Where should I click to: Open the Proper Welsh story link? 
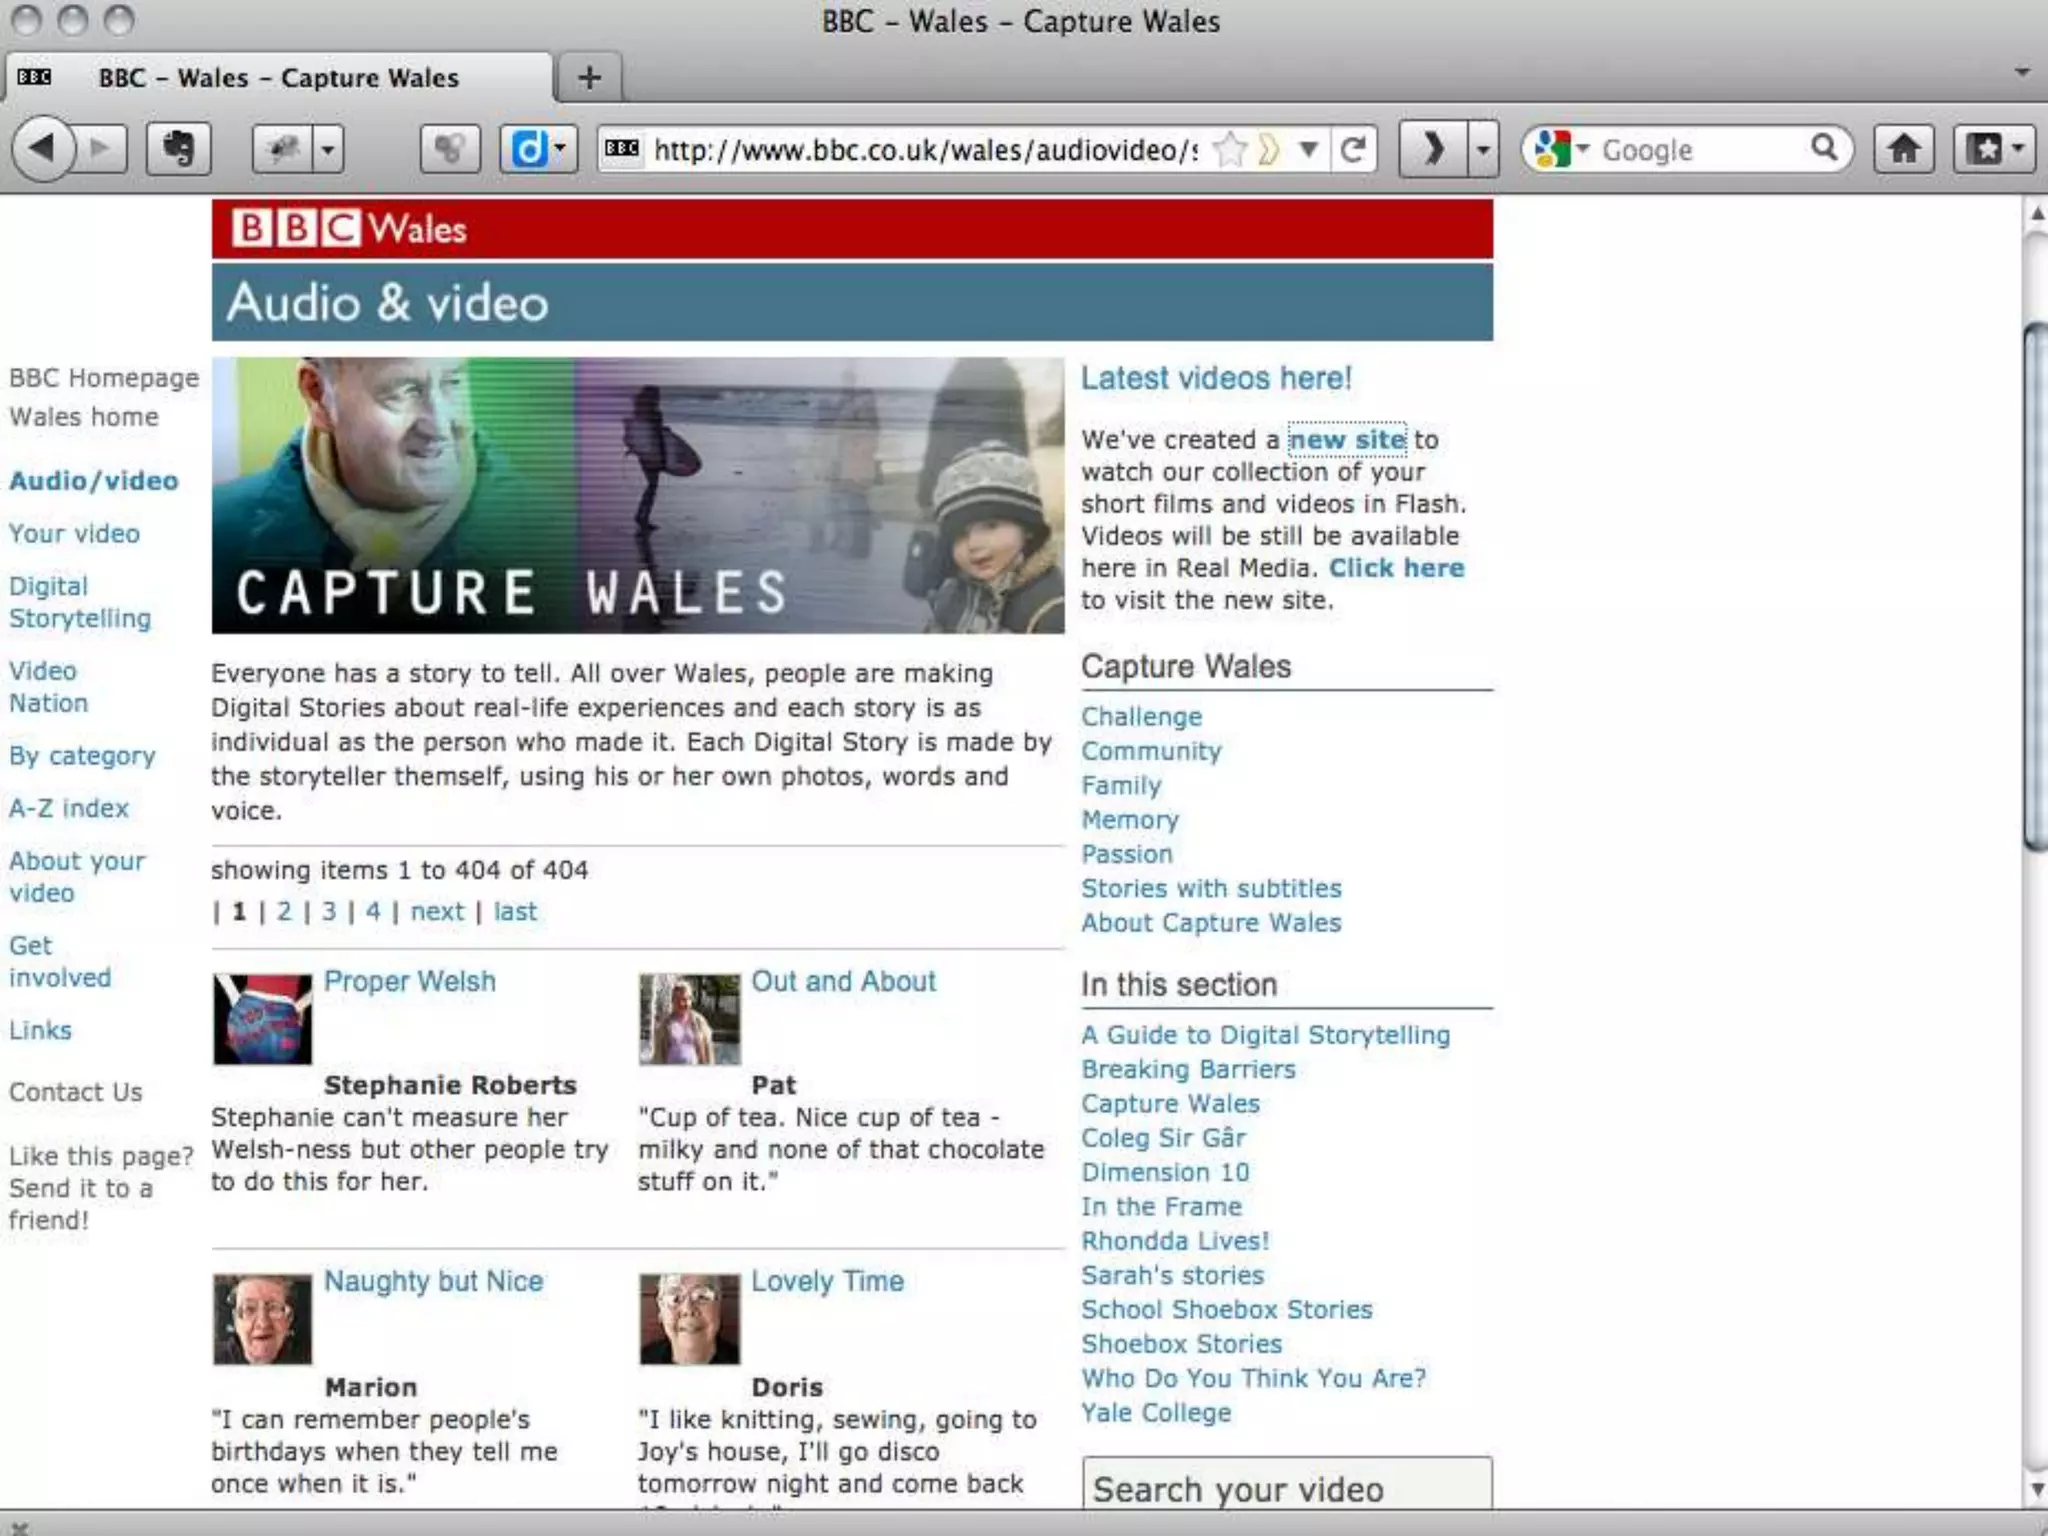point(409,981)
